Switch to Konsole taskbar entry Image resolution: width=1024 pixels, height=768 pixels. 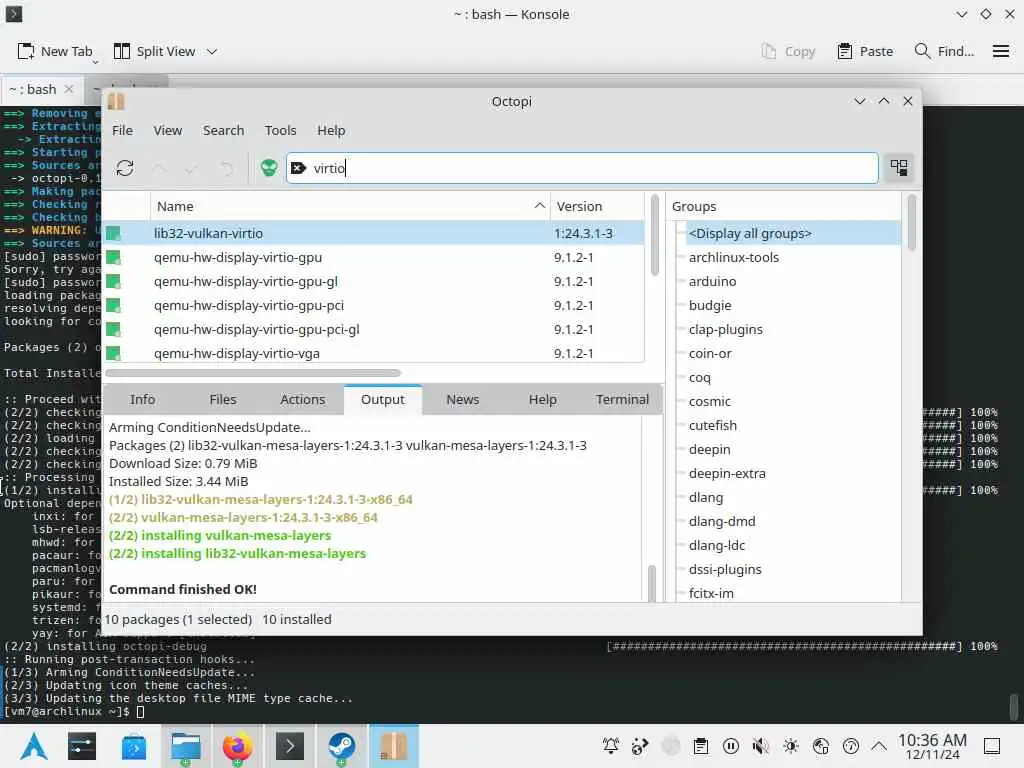click(289, 746)
